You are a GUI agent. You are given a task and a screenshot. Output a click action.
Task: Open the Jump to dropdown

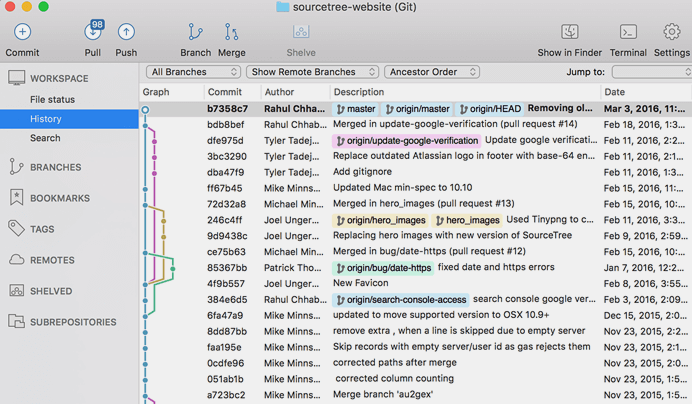coord(651,72)
